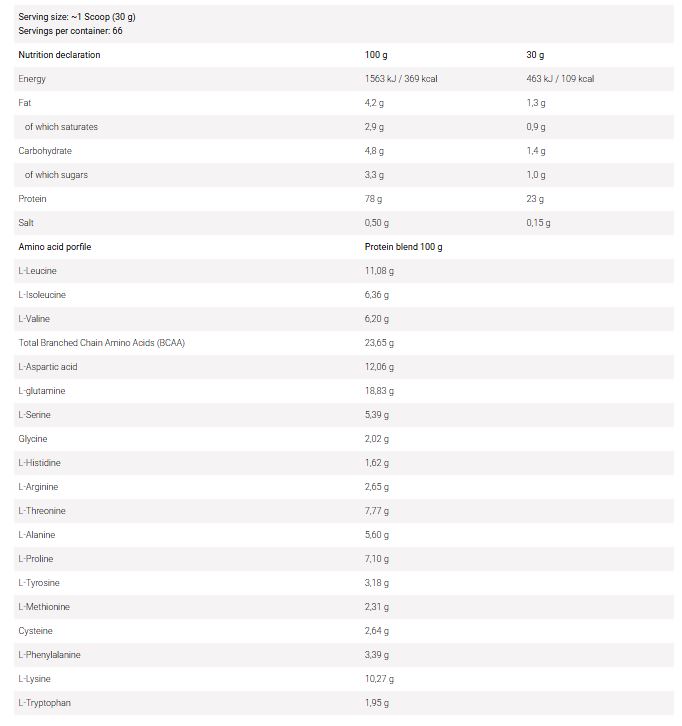Viewport: 682px width, 726px height.
Task: Select the 'of which saturates' row
Action: click(x=344, y=127)
